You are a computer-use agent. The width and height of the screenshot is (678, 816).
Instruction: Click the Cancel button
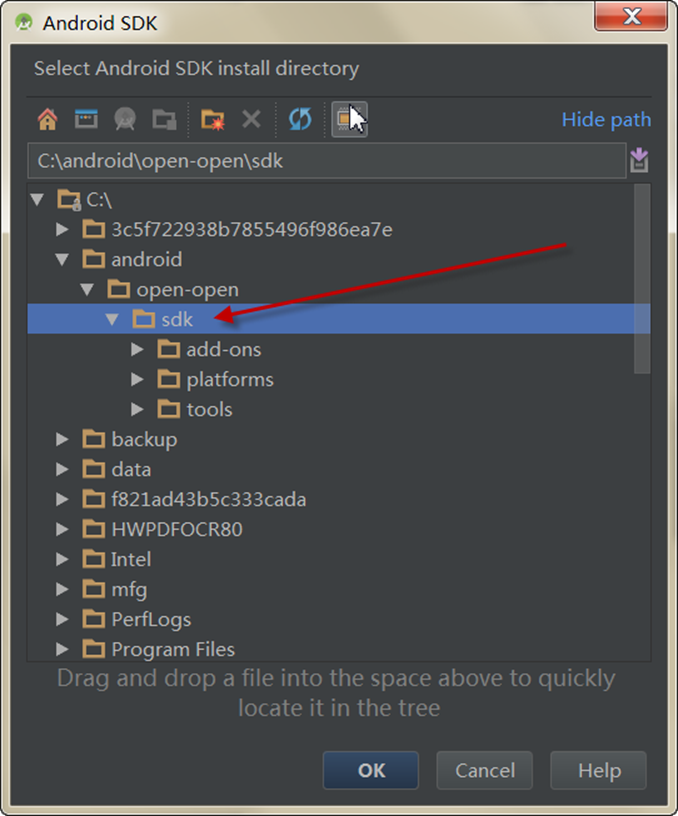(484, 770)
